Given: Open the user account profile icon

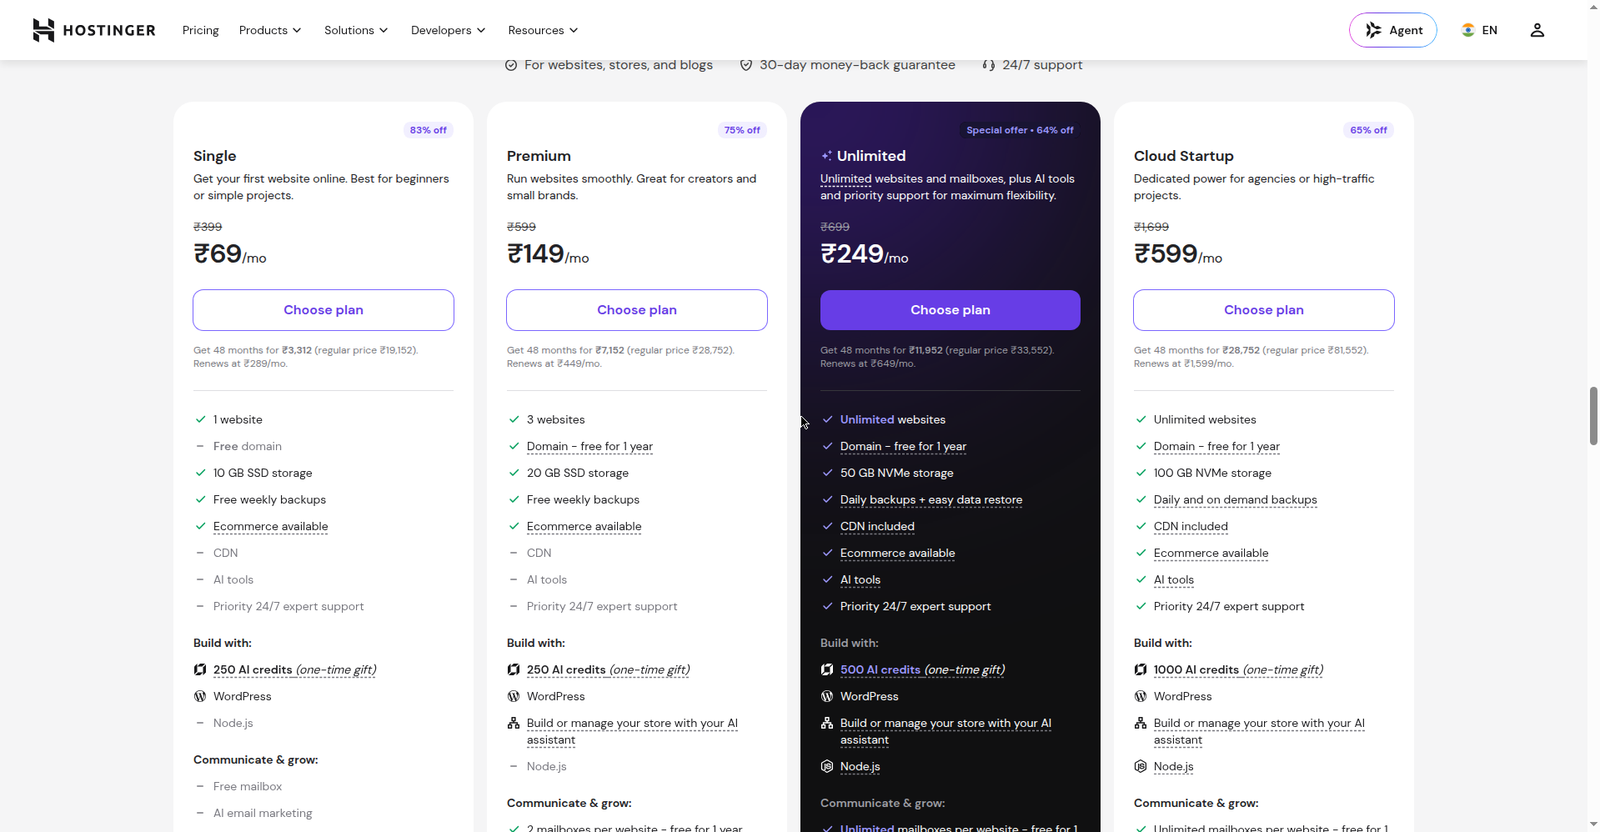Looking at the screenshot, I should pyautogui.click(x=1537, y=30).
